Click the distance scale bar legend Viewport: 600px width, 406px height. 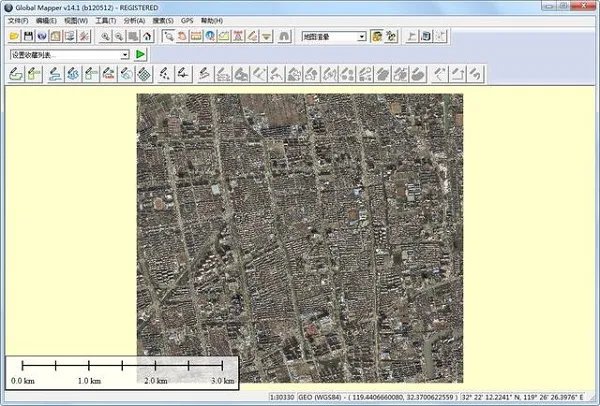tap(121, 371)
